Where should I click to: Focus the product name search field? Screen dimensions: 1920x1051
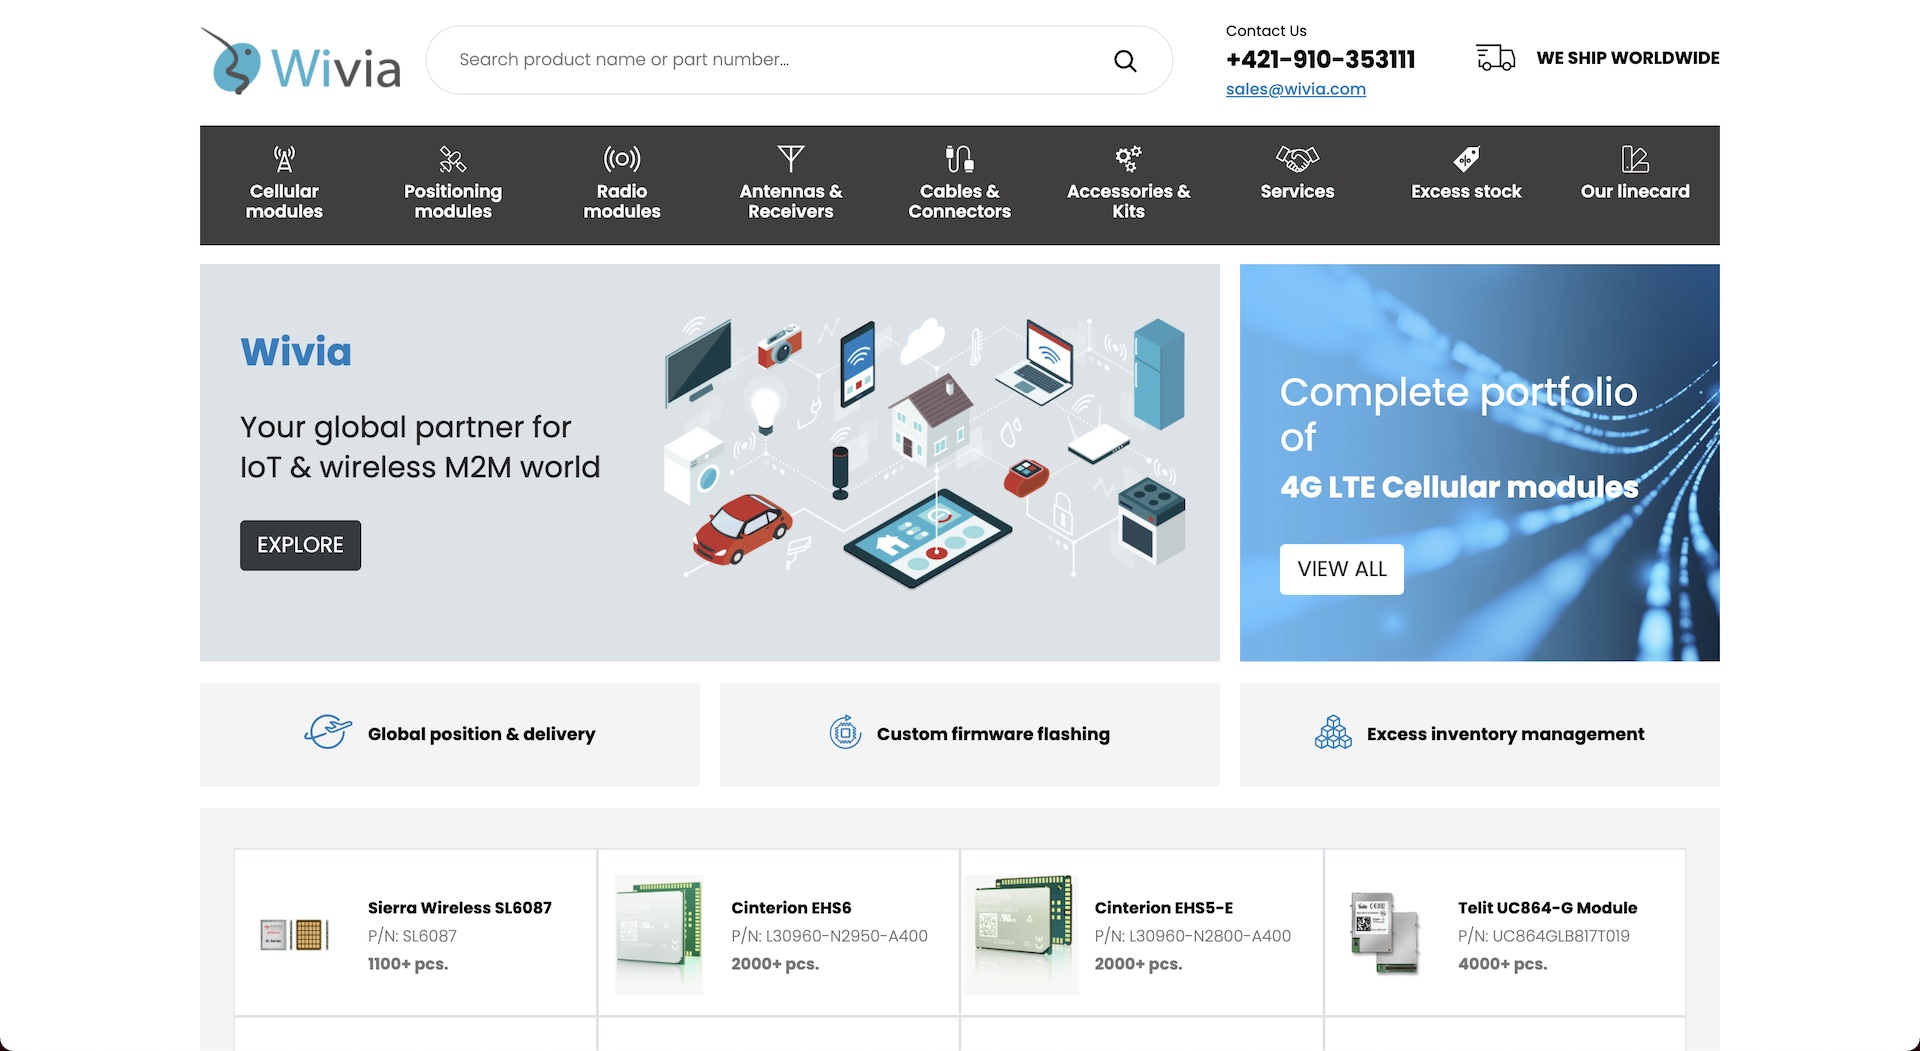(x=770, y=60)
